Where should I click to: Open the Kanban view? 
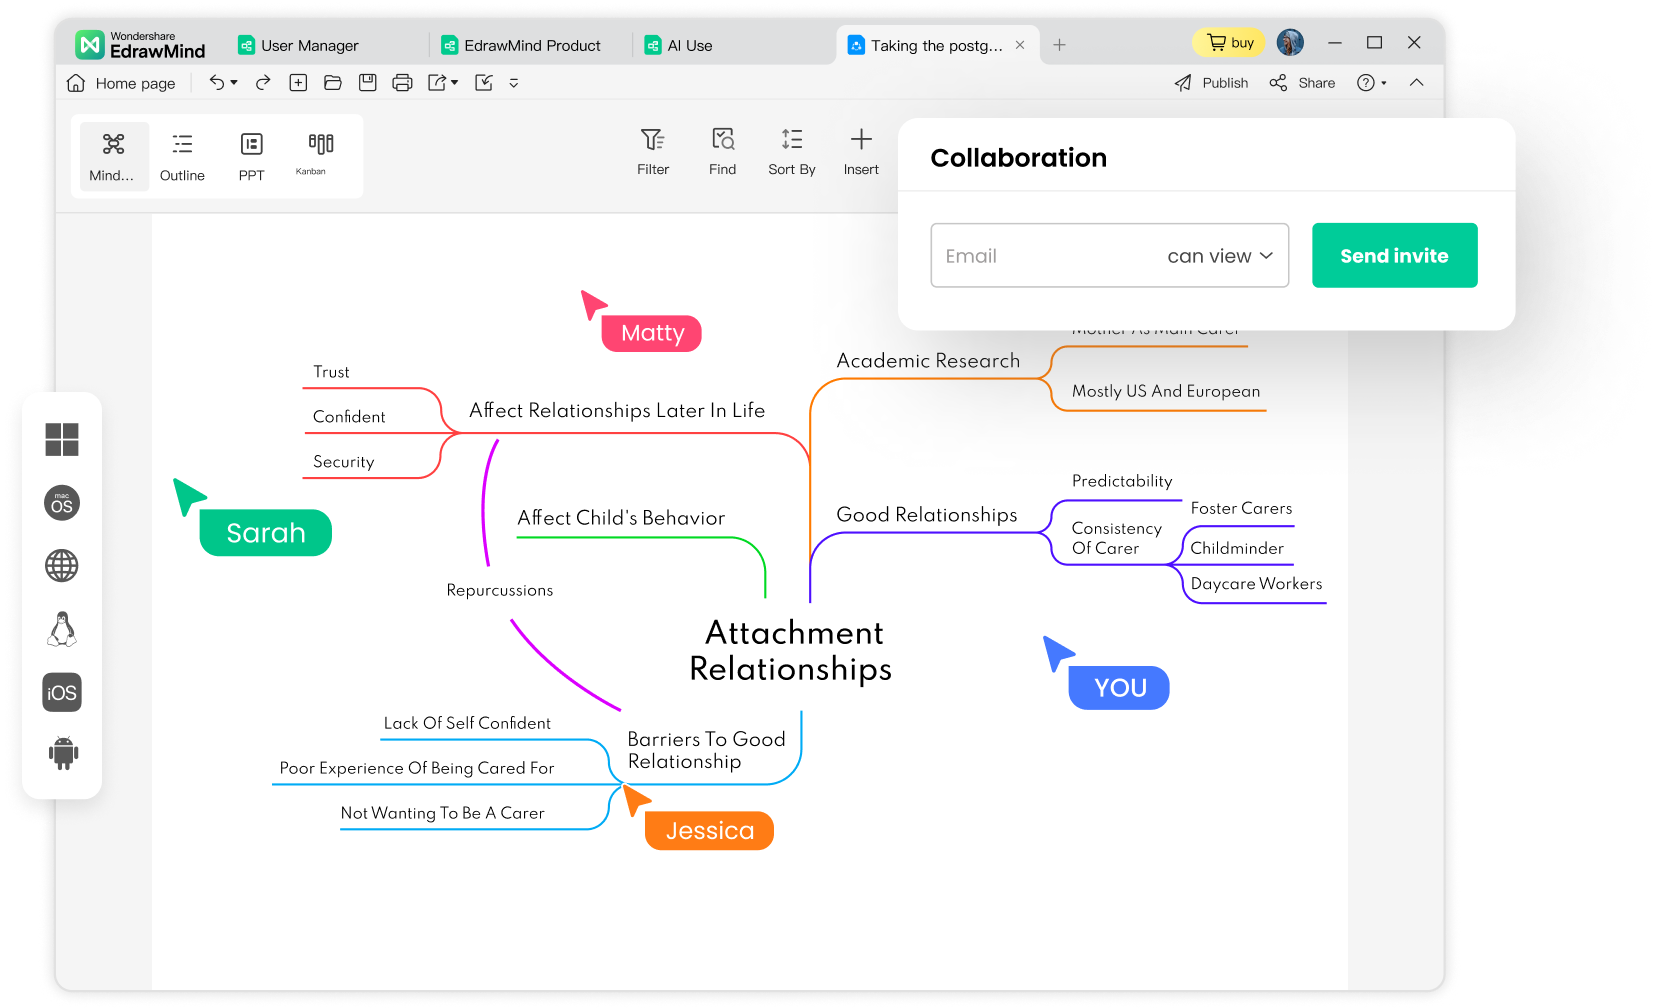point(311,155)
